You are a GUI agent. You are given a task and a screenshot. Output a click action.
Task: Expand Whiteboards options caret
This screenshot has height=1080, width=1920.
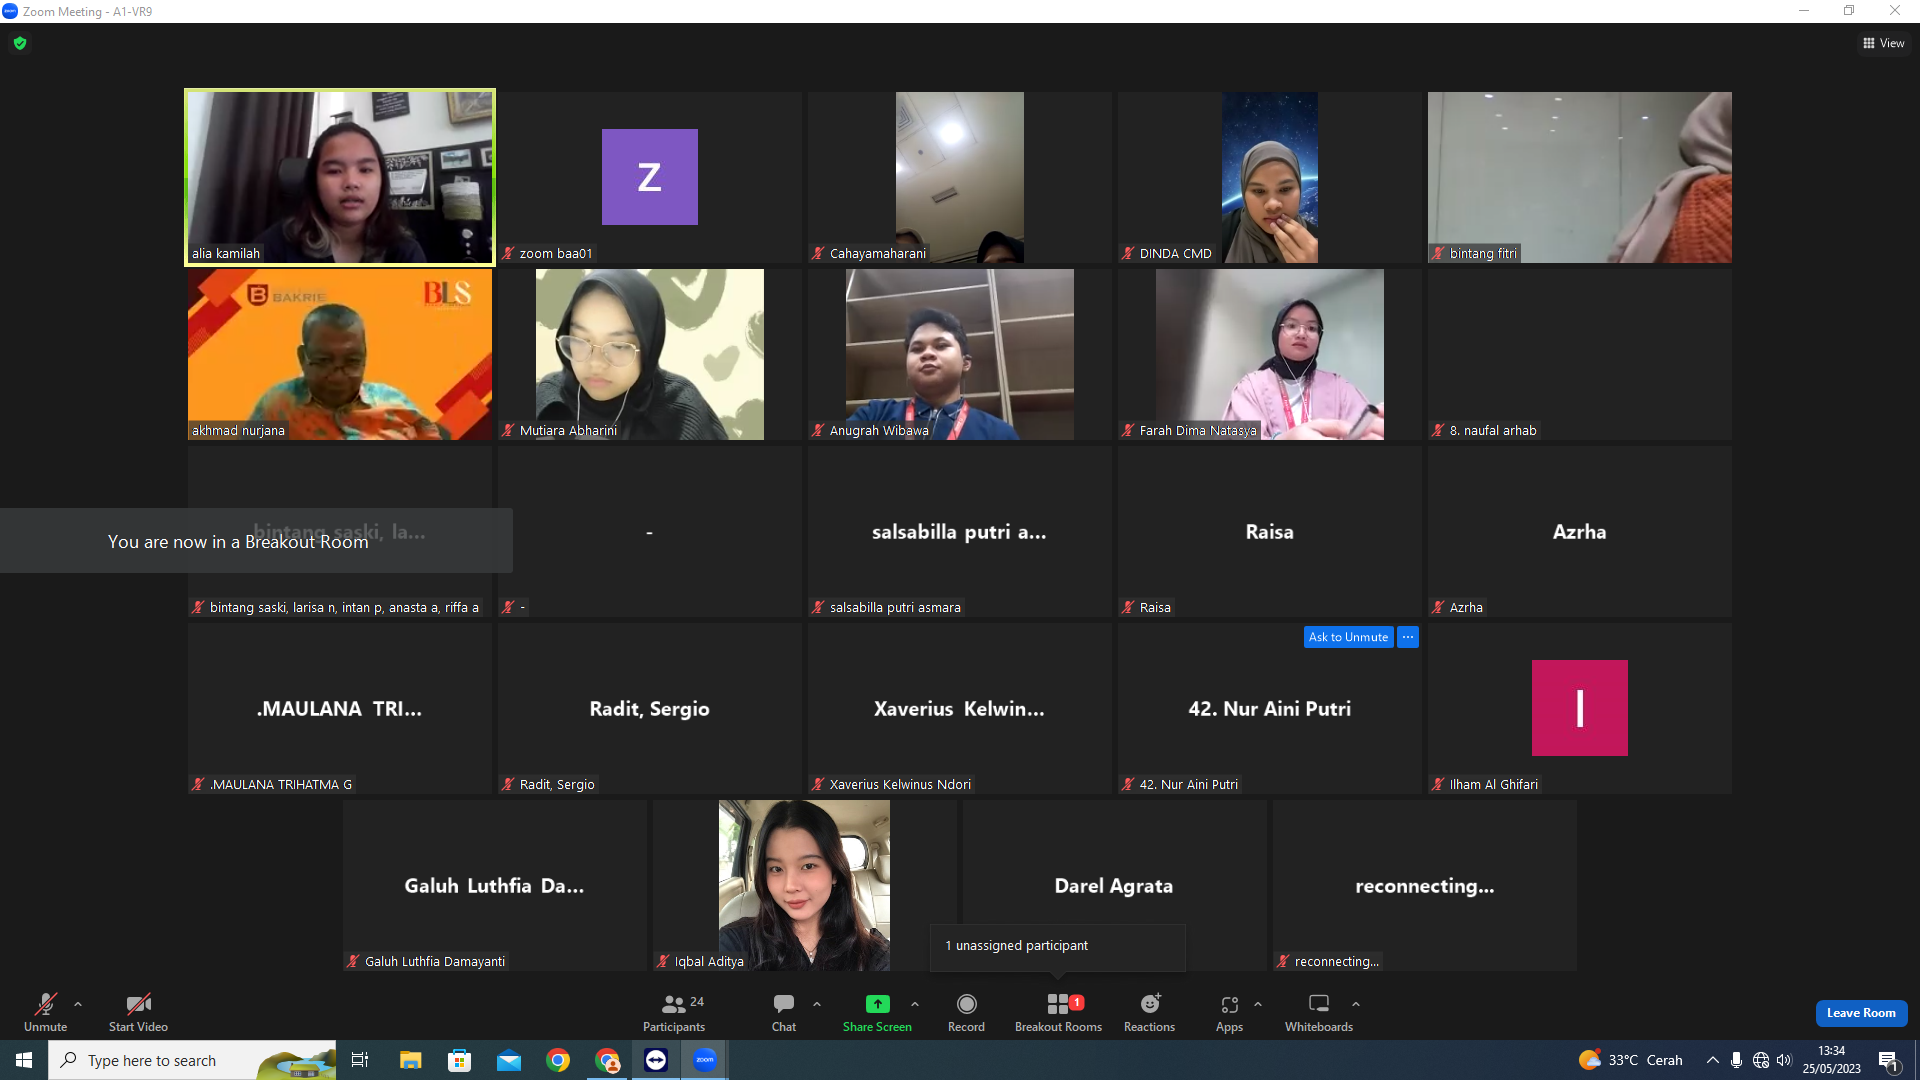[1356, 1004]
